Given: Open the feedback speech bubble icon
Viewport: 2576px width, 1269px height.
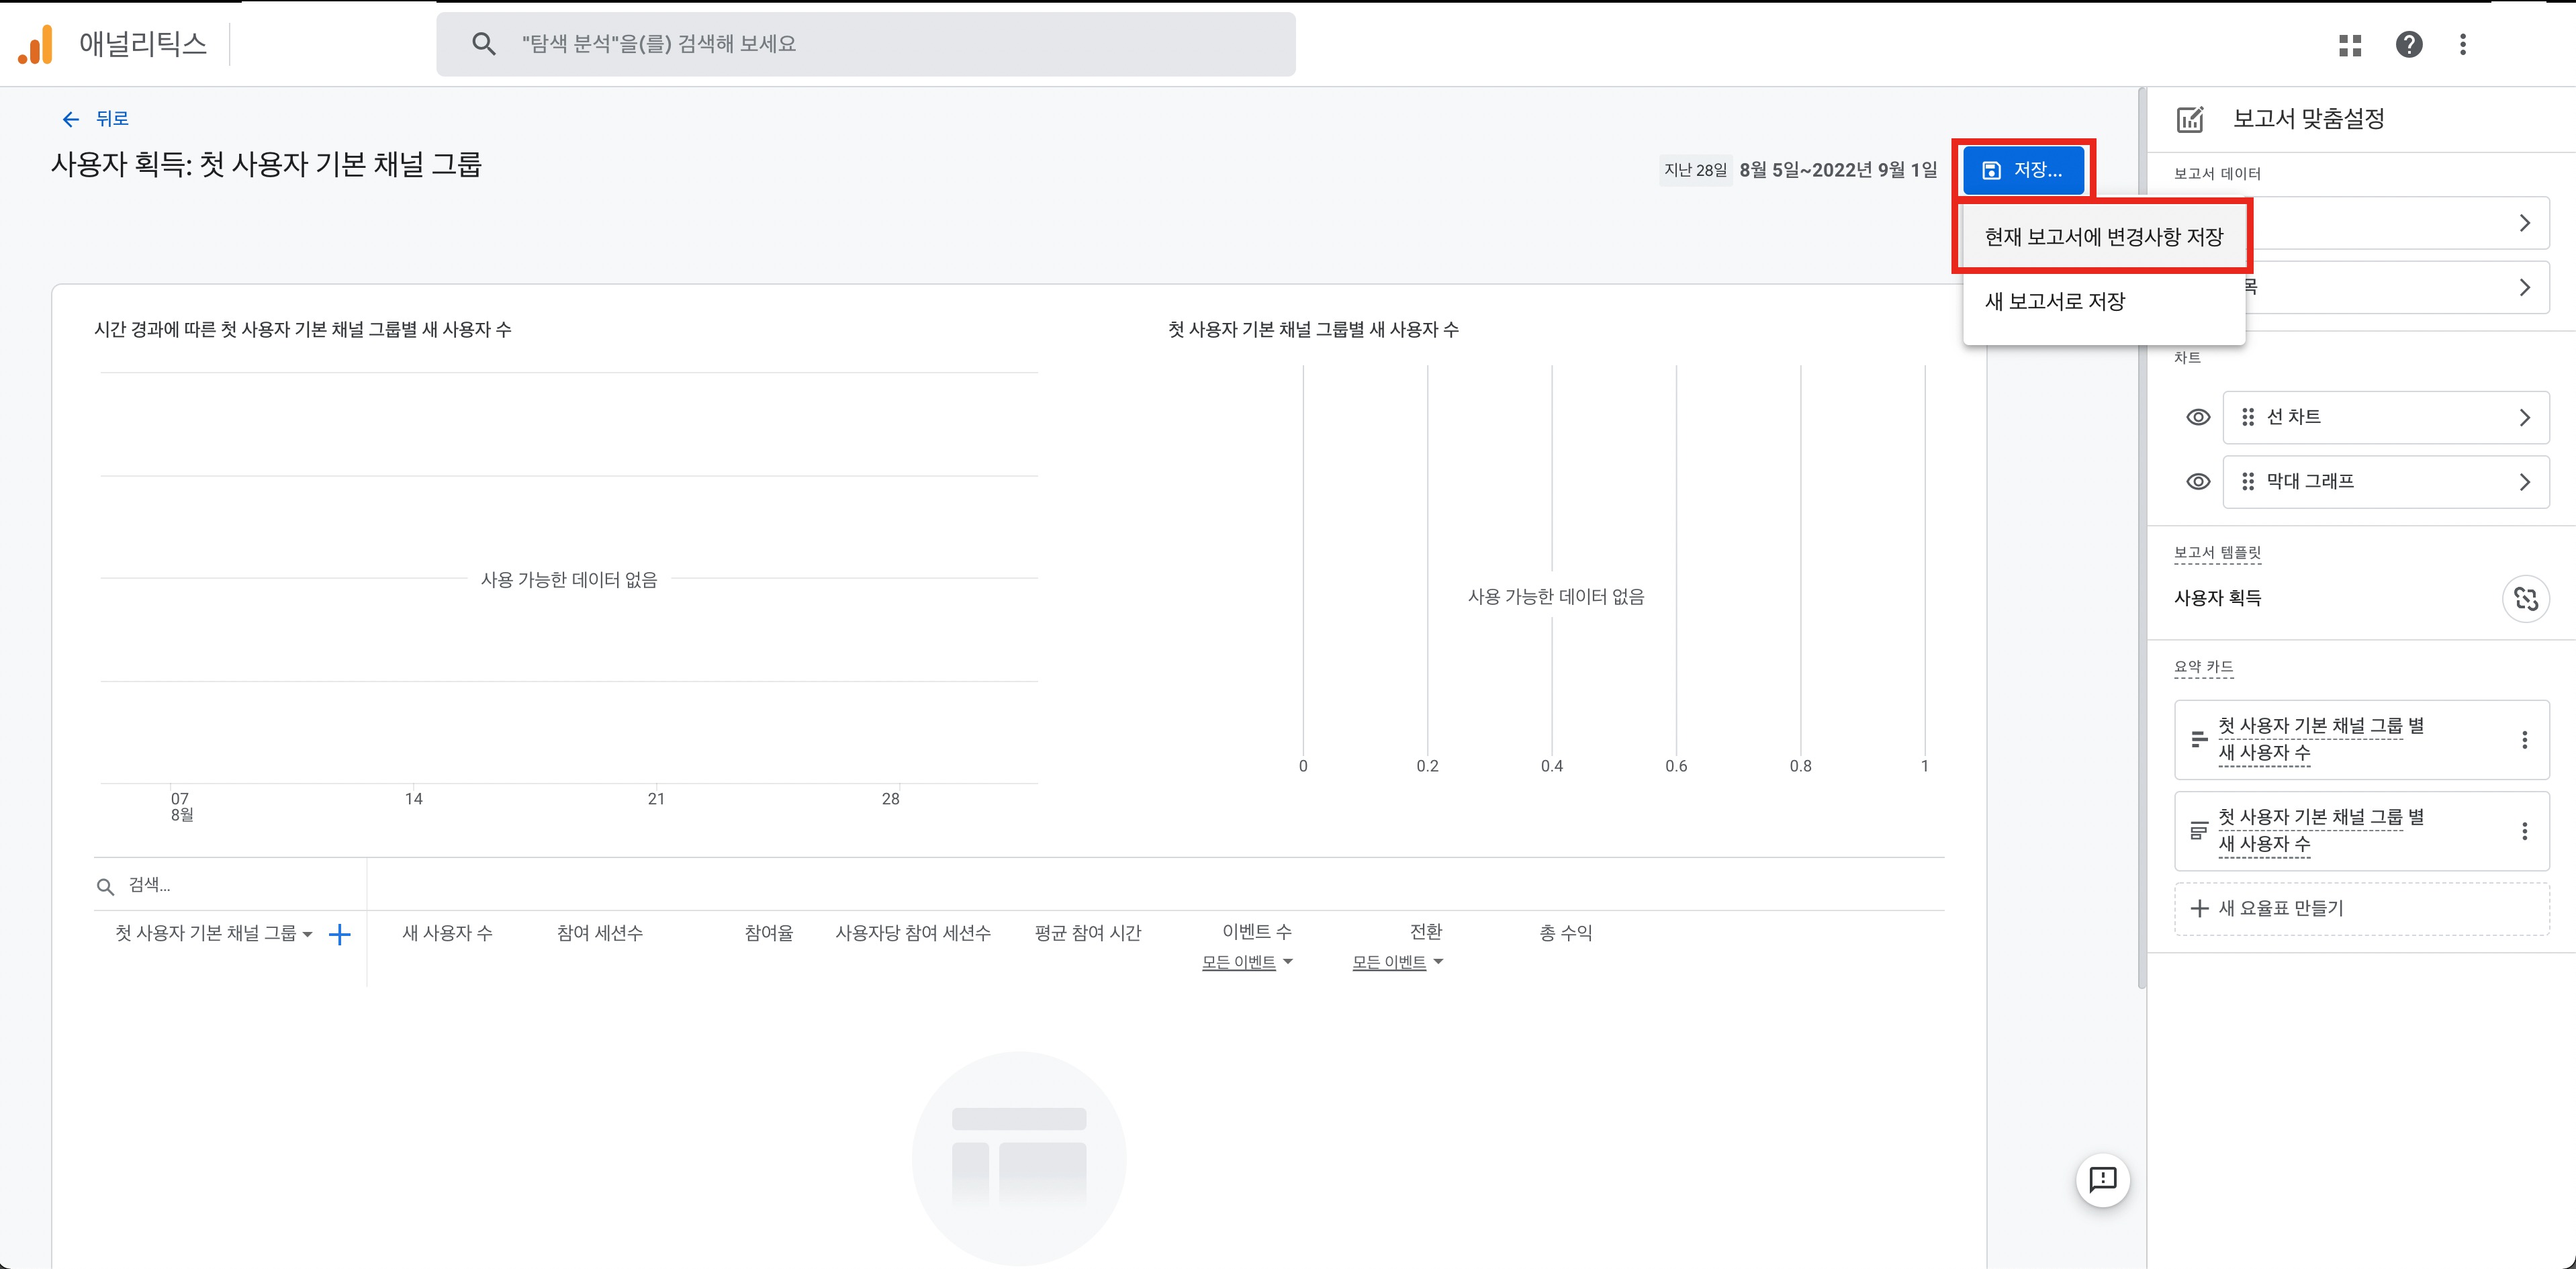Looking at the screenshot, I should click(x=2103, y=1180).
